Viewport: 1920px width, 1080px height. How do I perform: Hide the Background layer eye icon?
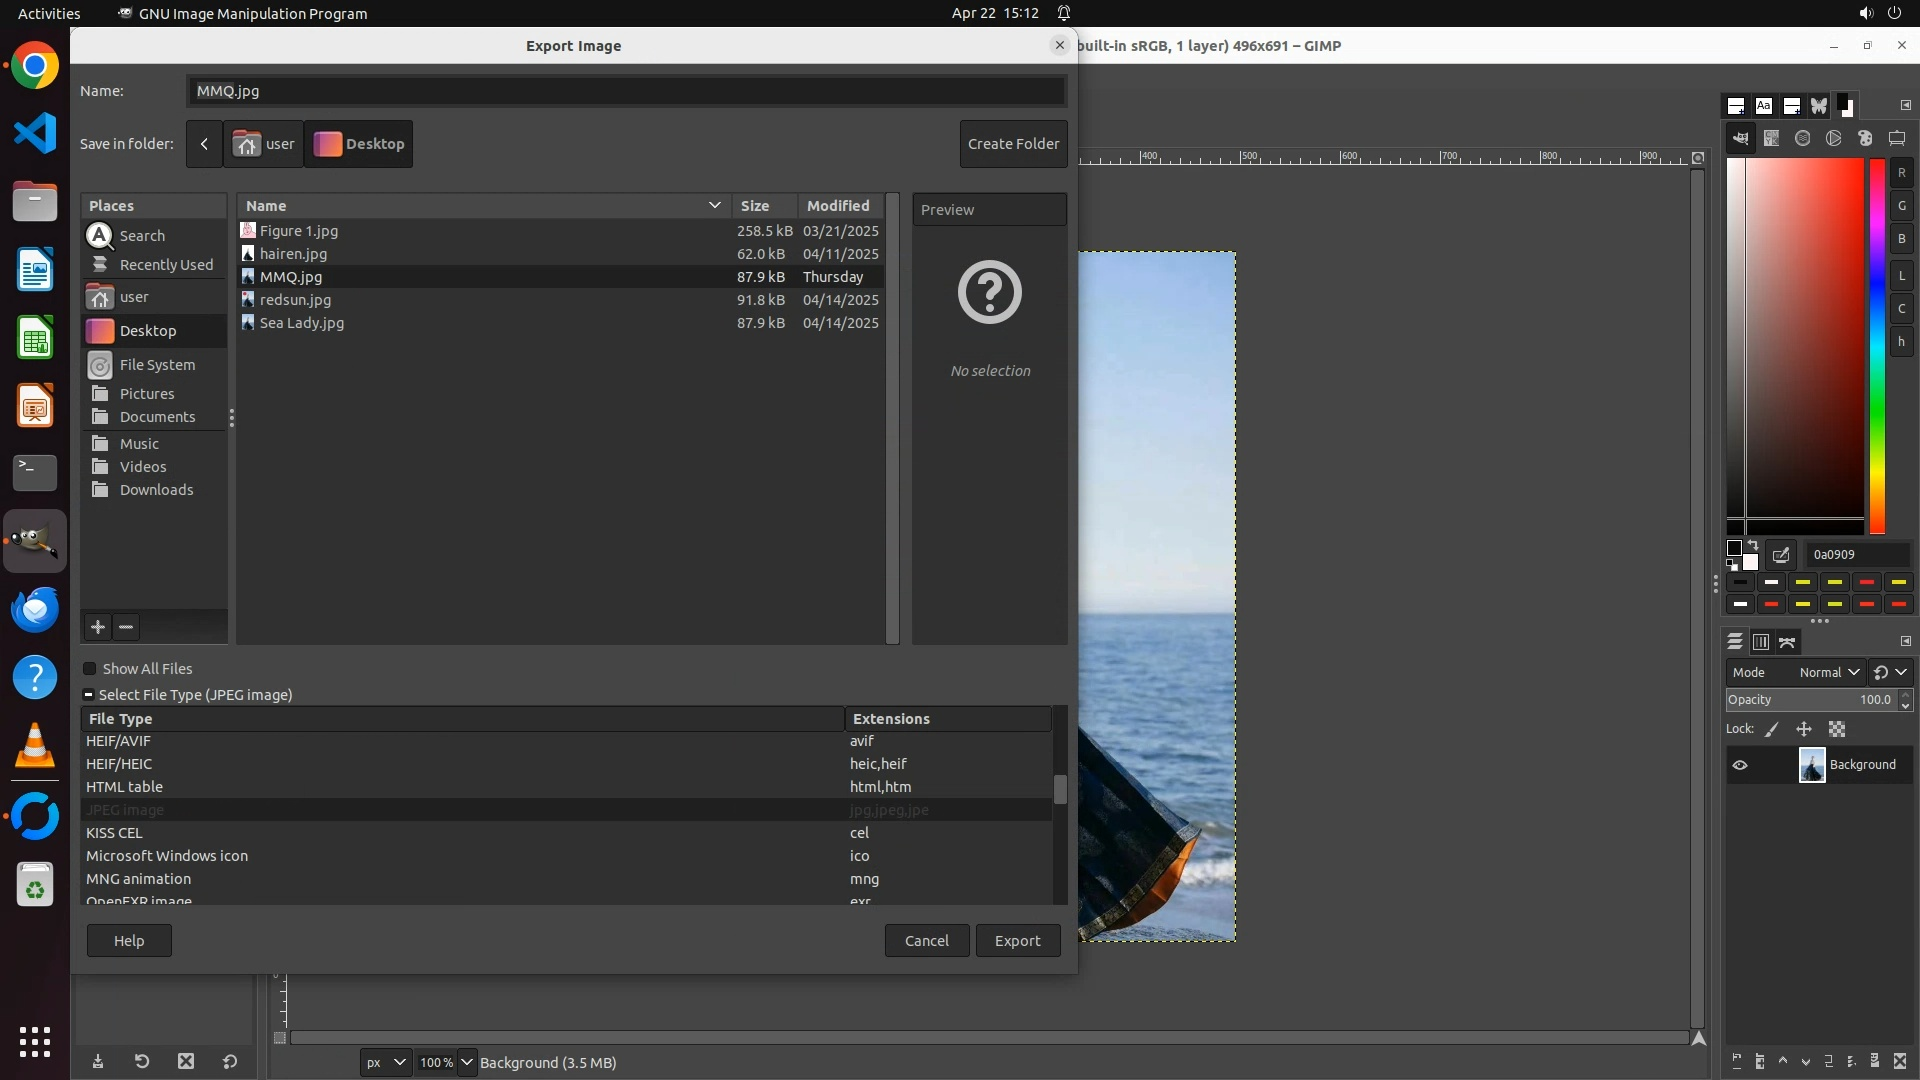[x=1740, y=765]
